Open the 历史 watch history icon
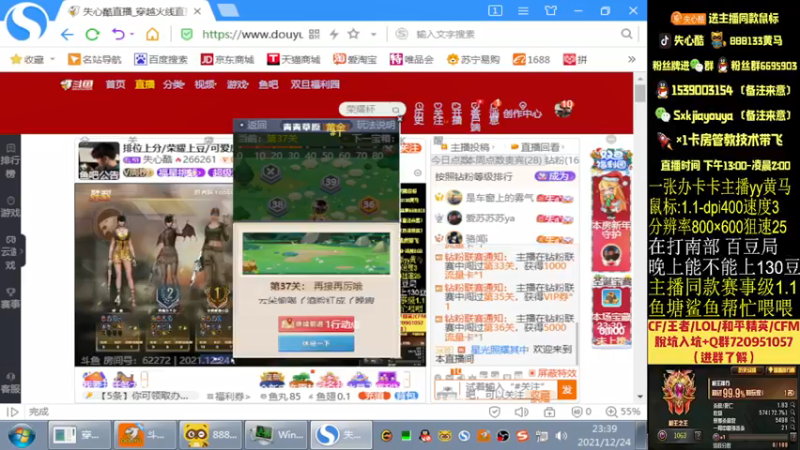Viewport: 800px width, 450px height. 419,113
